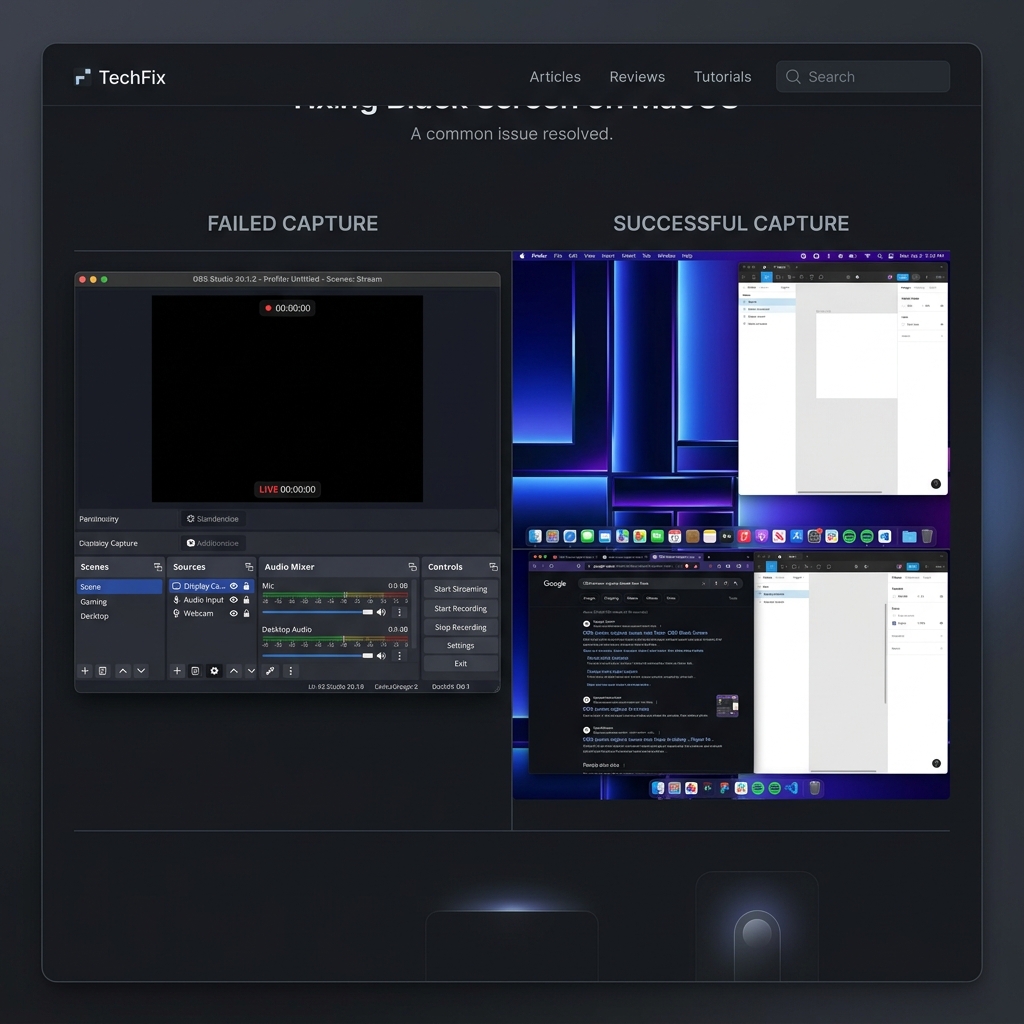Toggle visibility of the Webcam source
The image size is (1024, 1024).
234,613
